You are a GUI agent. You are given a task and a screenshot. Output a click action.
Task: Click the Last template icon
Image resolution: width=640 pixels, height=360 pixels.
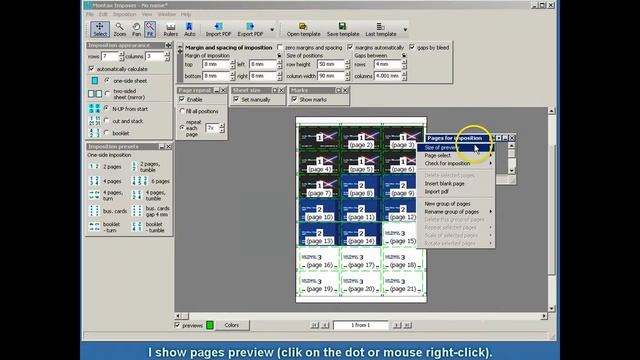[380, 29]
